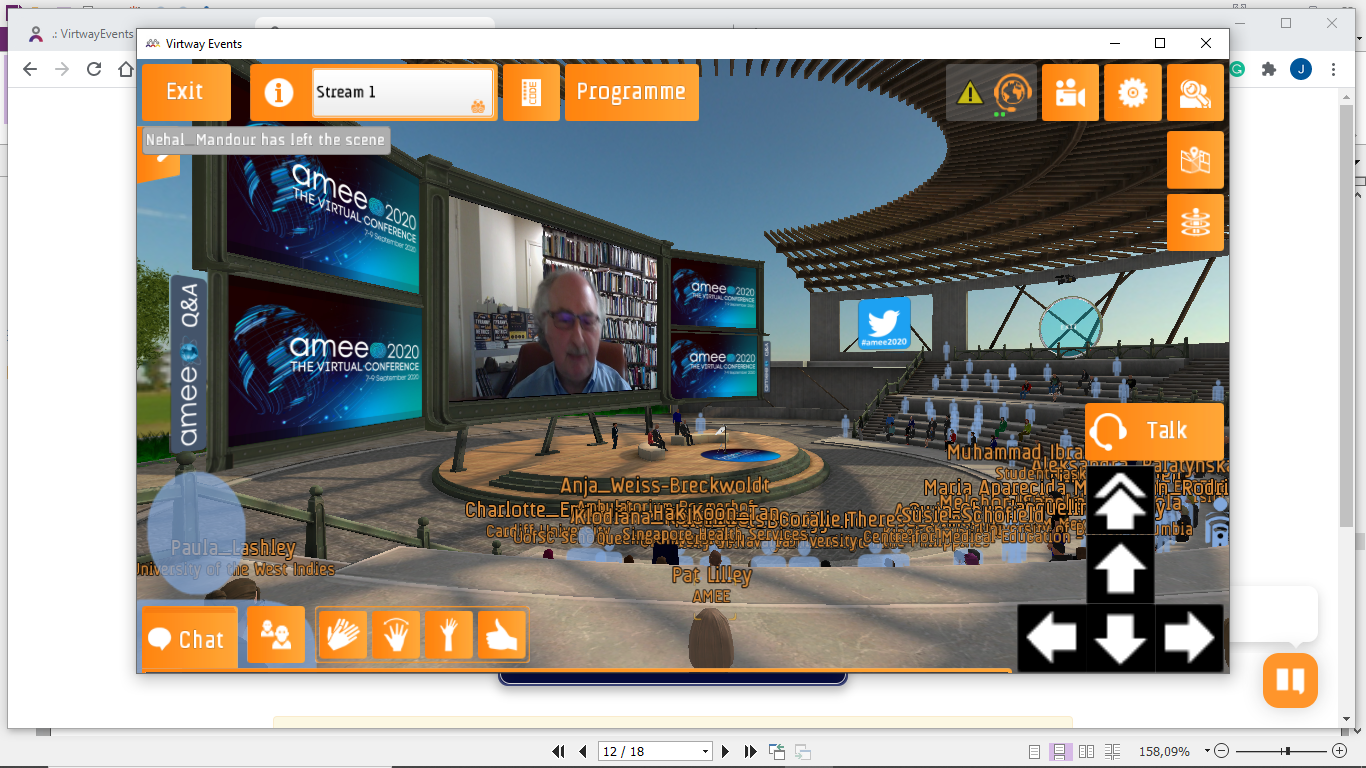This screenshot has width=1366, height=768.
Task: Move avatar forward with single up arrow
Action: coord(1120,569)
